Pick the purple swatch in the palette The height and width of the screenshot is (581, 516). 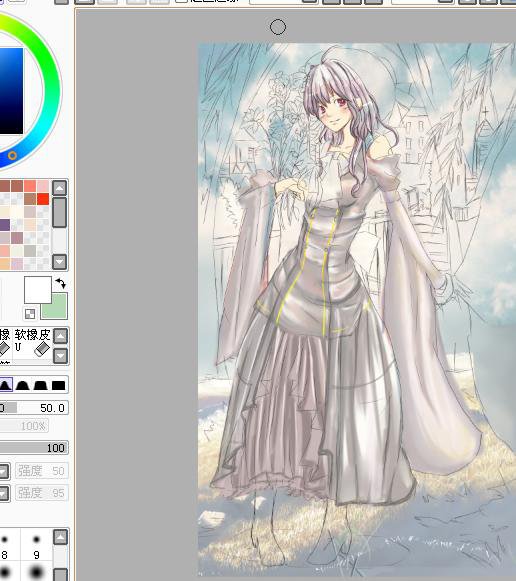pyautogui.click(x=4, y=225)
